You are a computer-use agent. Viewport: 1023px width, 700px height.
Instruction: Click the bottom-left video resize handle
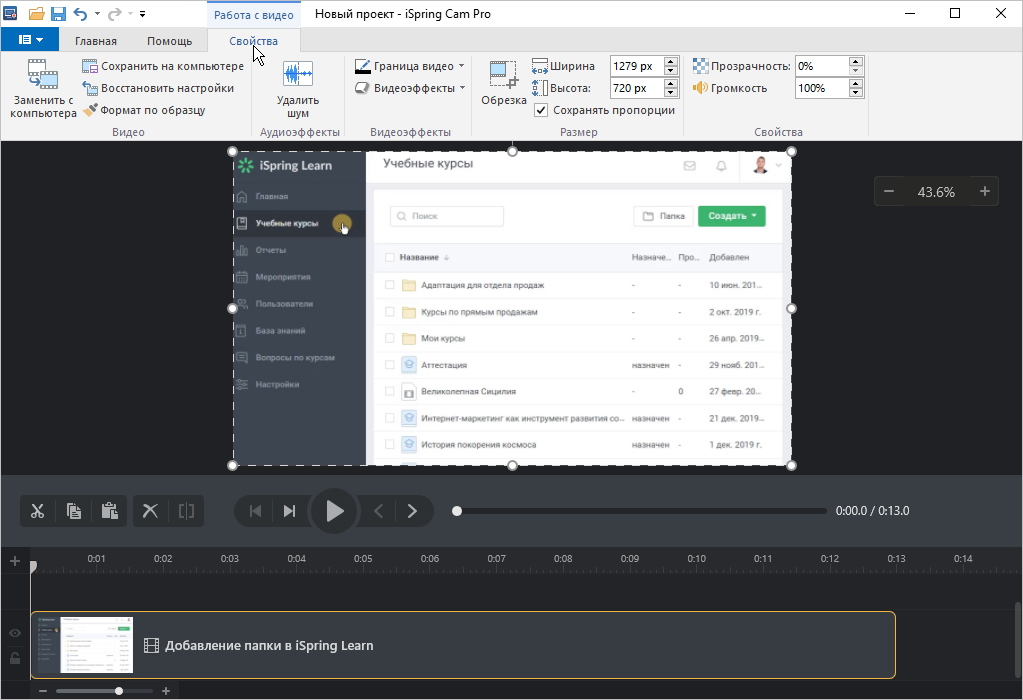point(232,465)
